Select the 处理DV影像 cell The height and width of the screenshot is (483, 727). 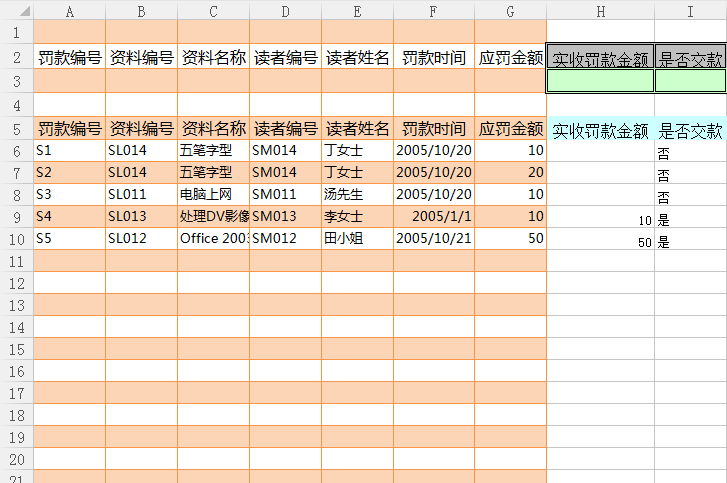pos(213,216)
